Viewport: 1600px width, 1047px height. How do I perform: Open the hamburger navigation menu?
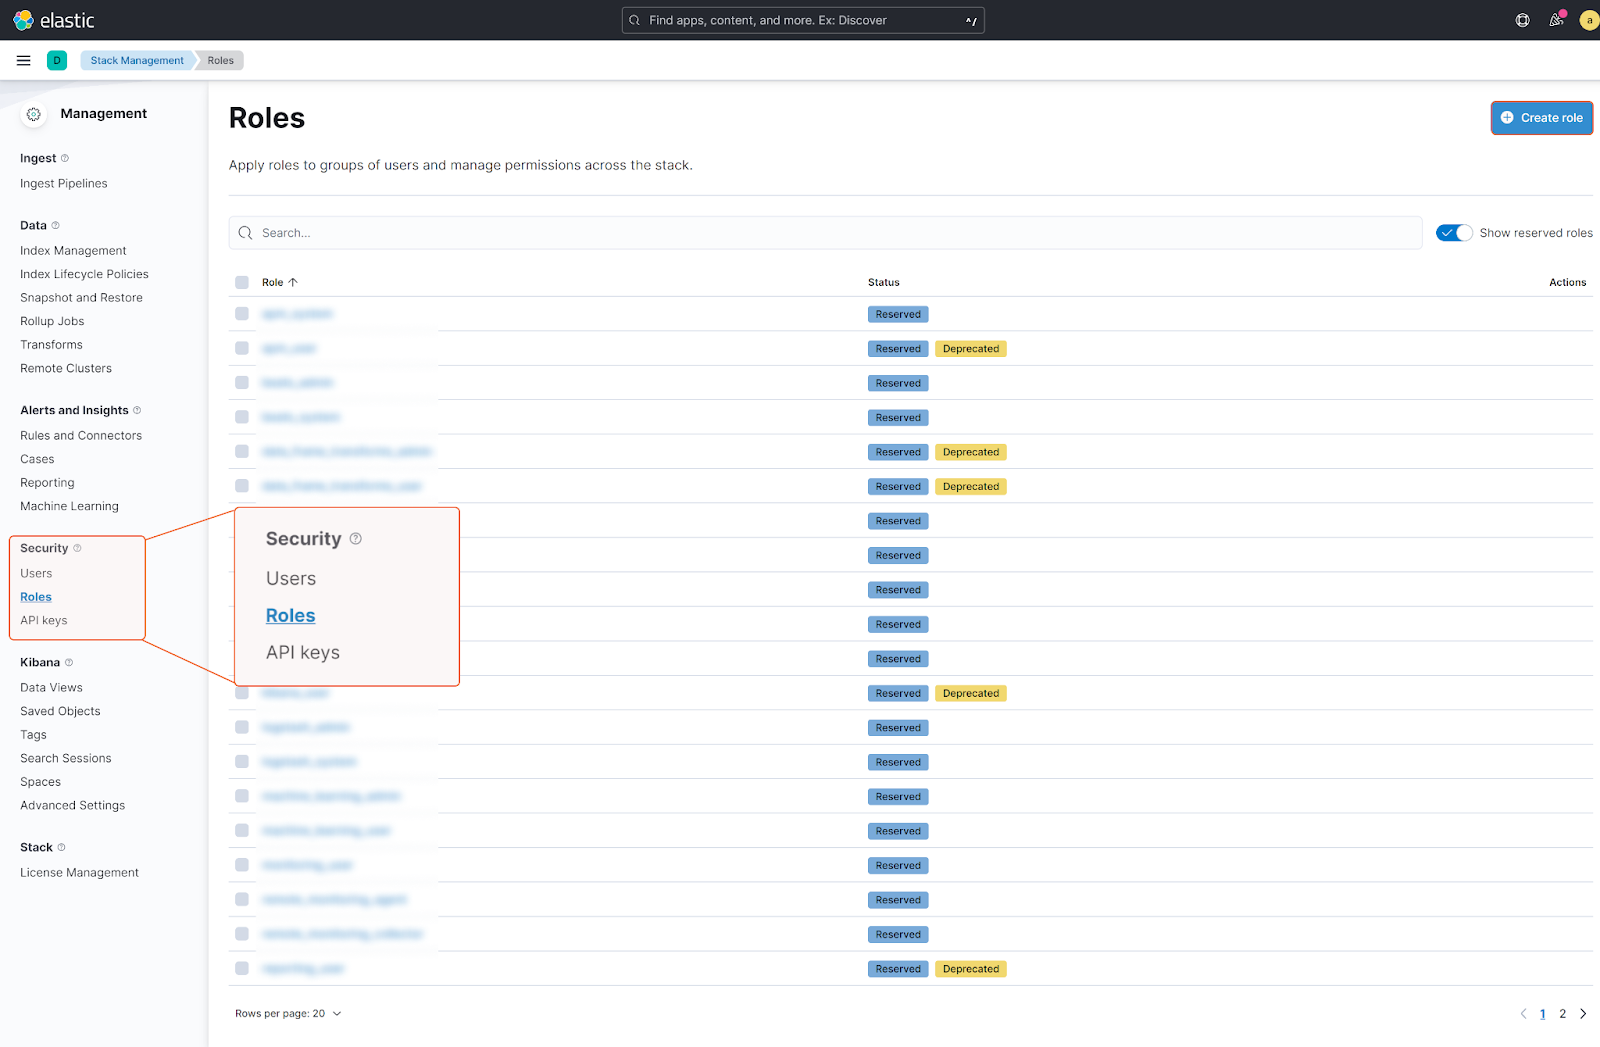23,61
